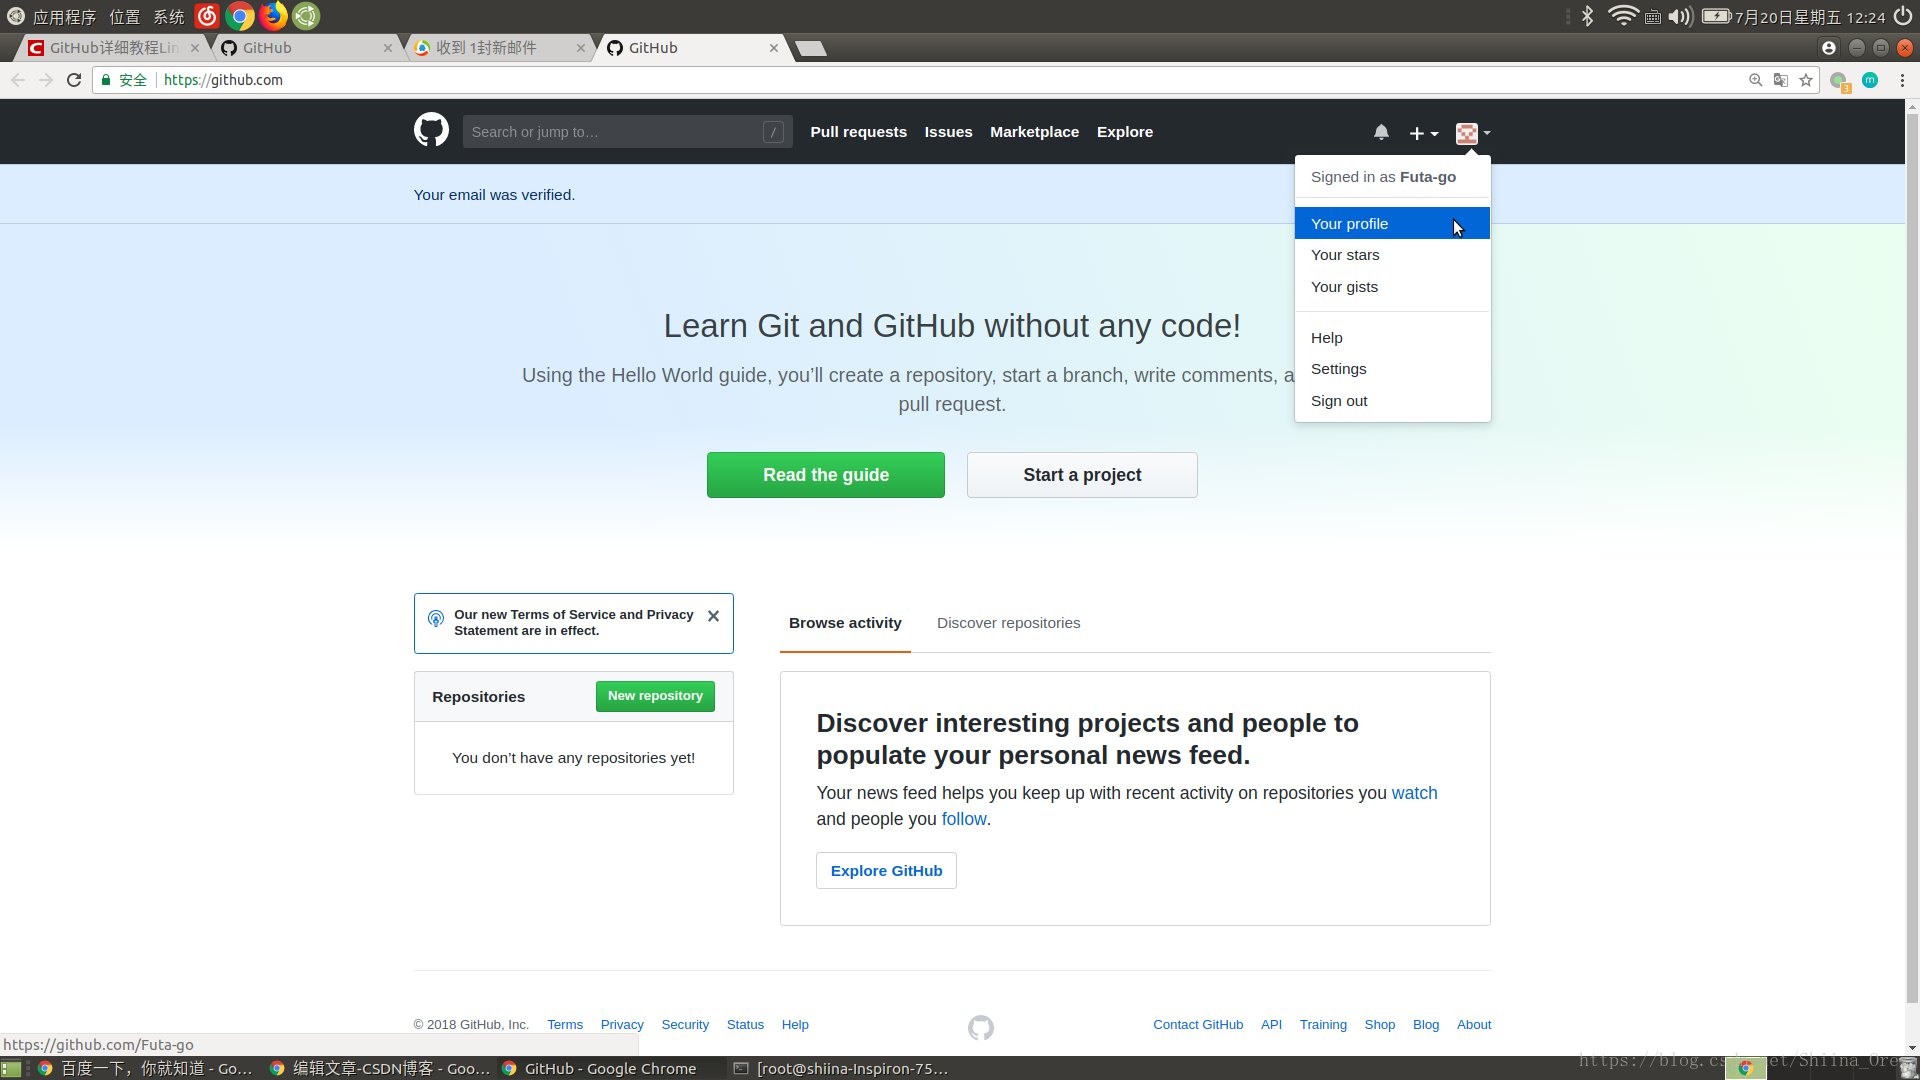Click the Search or jump to field
The height and width of the screenshot is (1080, 1920).
click(x=627, y=132)
